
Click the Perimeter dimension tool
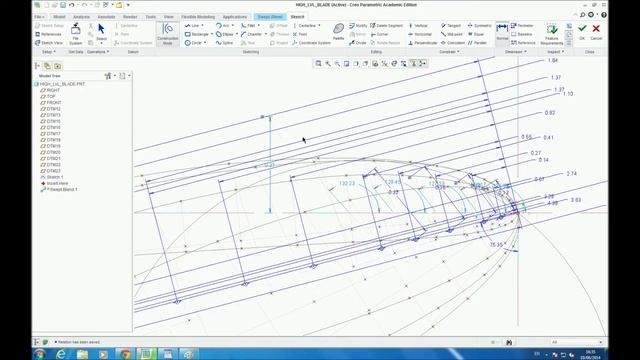point(522,26)
